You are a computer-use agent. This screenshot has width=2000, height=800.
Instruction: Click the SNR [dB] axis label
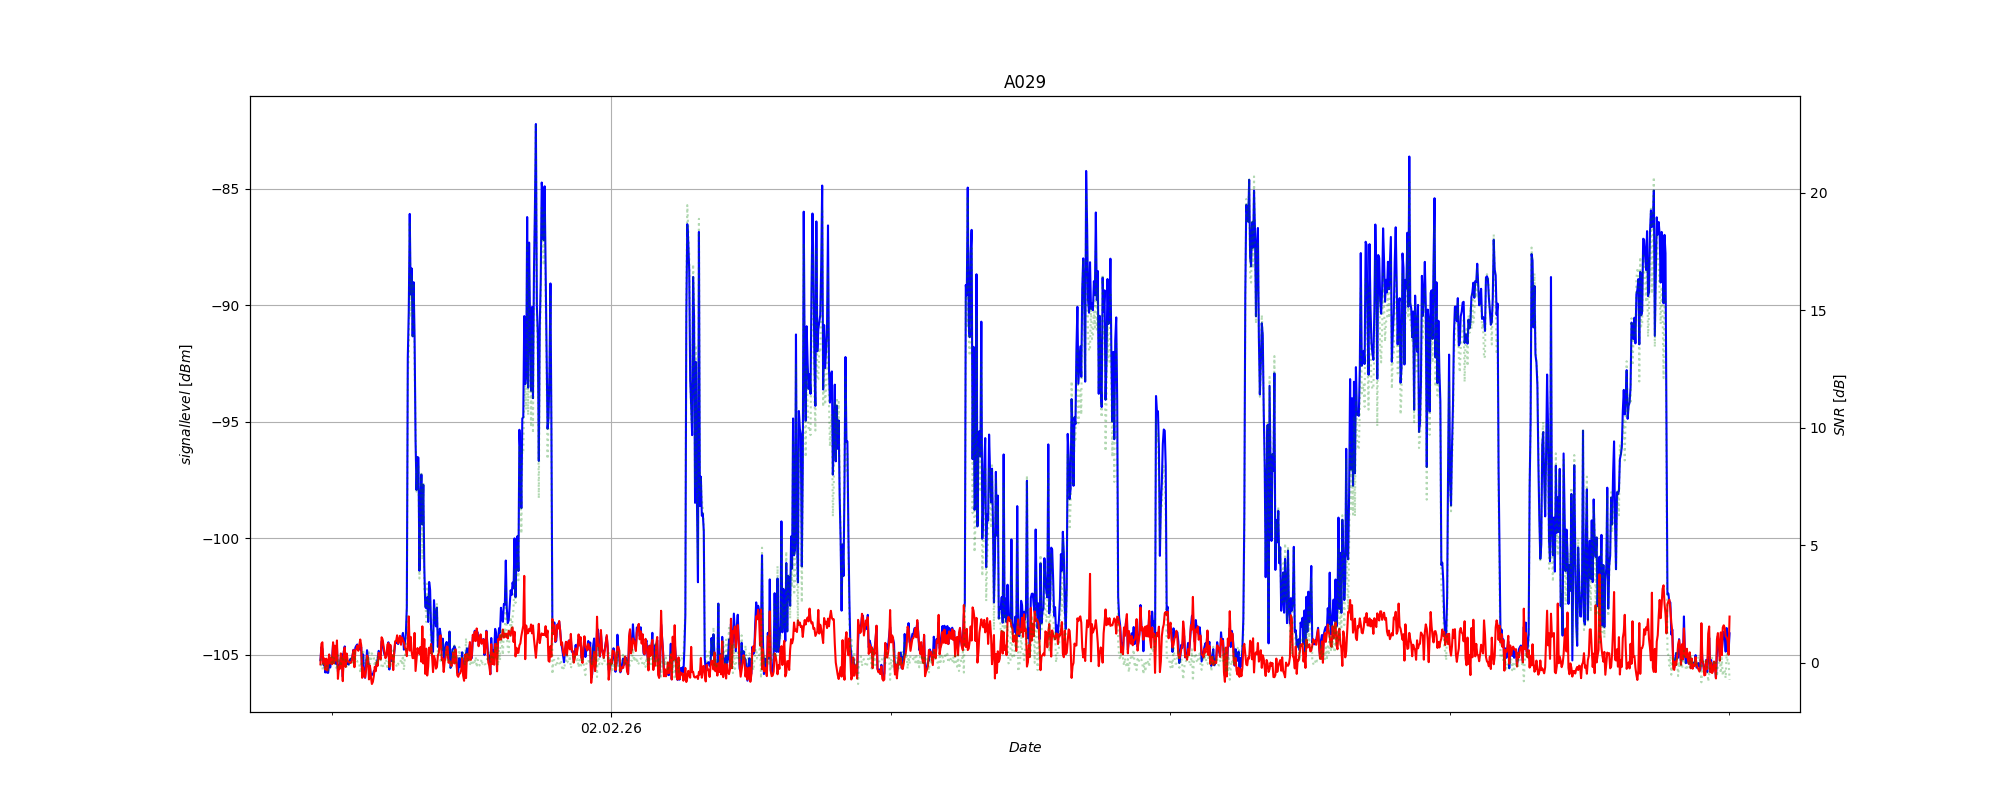click(1839, 405)
